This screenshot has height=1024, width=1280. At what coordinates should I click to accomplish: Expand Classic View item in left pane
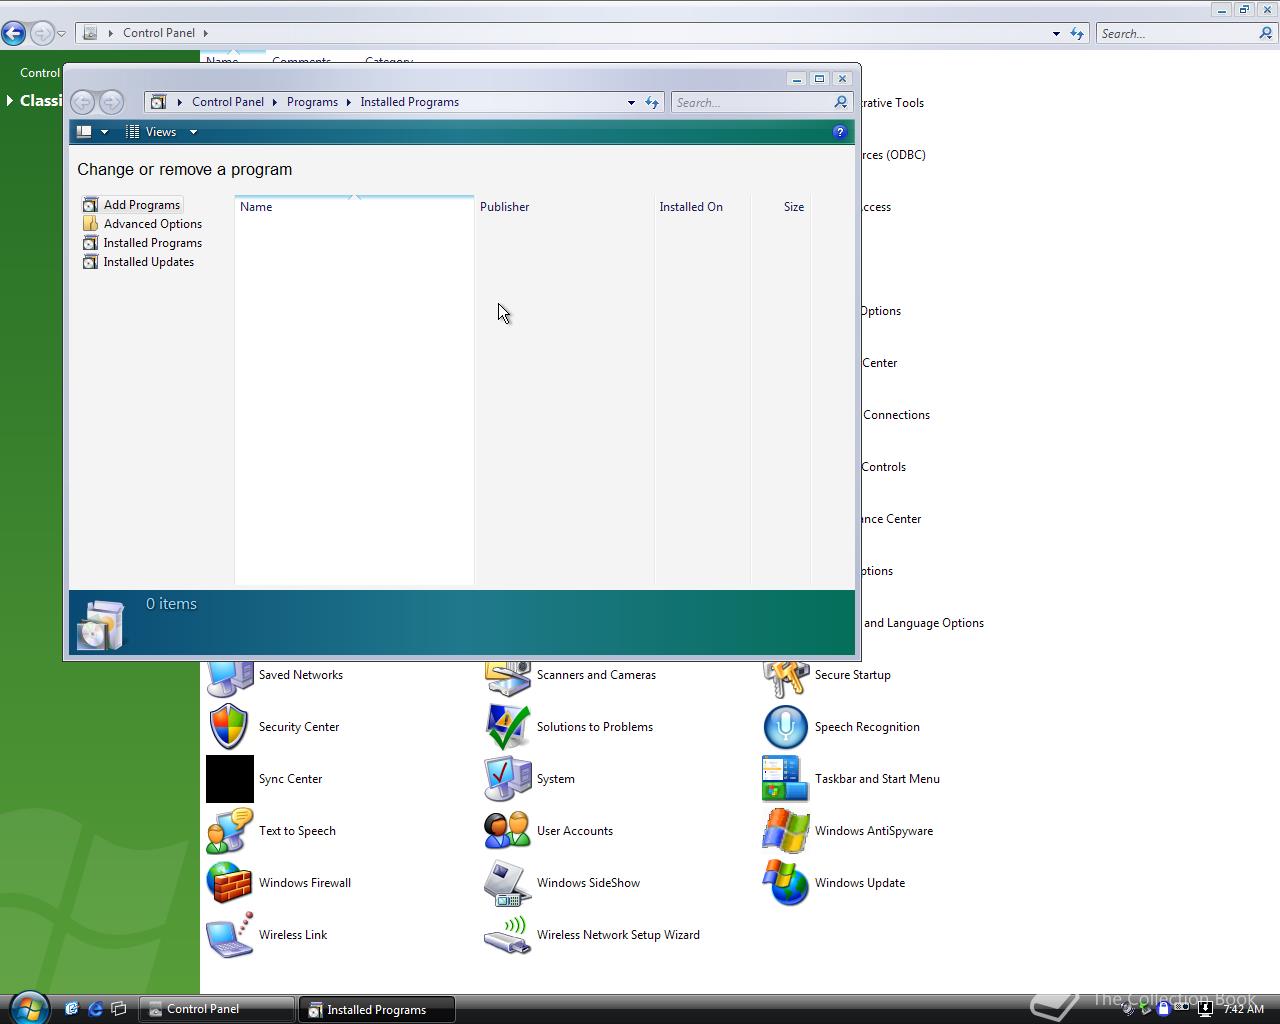[x=10, y=100]
